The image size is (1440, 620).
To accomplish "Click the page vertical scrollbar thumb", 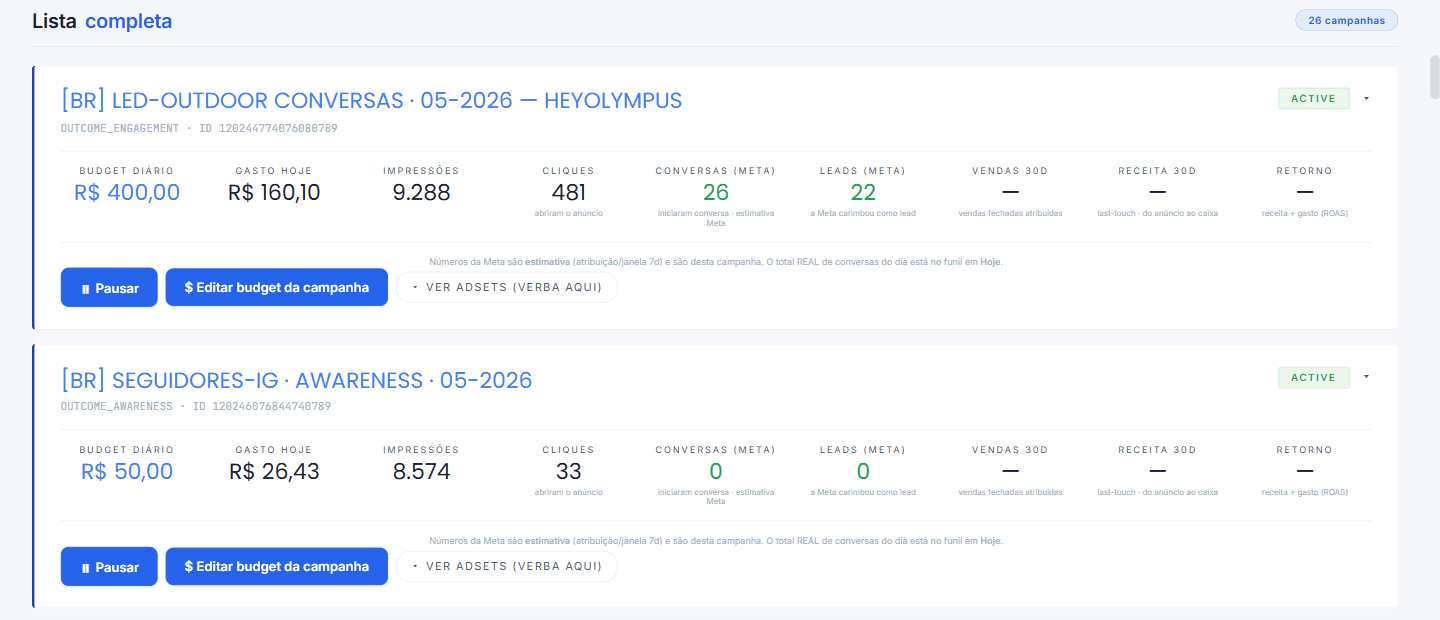I will [1434, 77].
